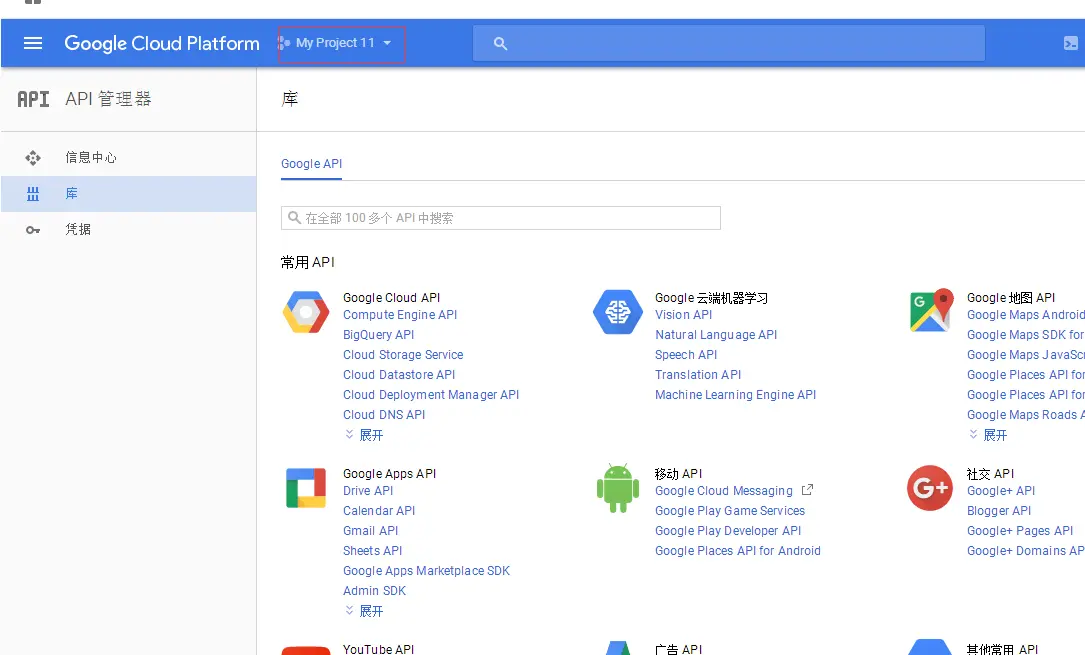Click the API search input field
Viewport: 1085px width, 655px height.
[500, 218]
